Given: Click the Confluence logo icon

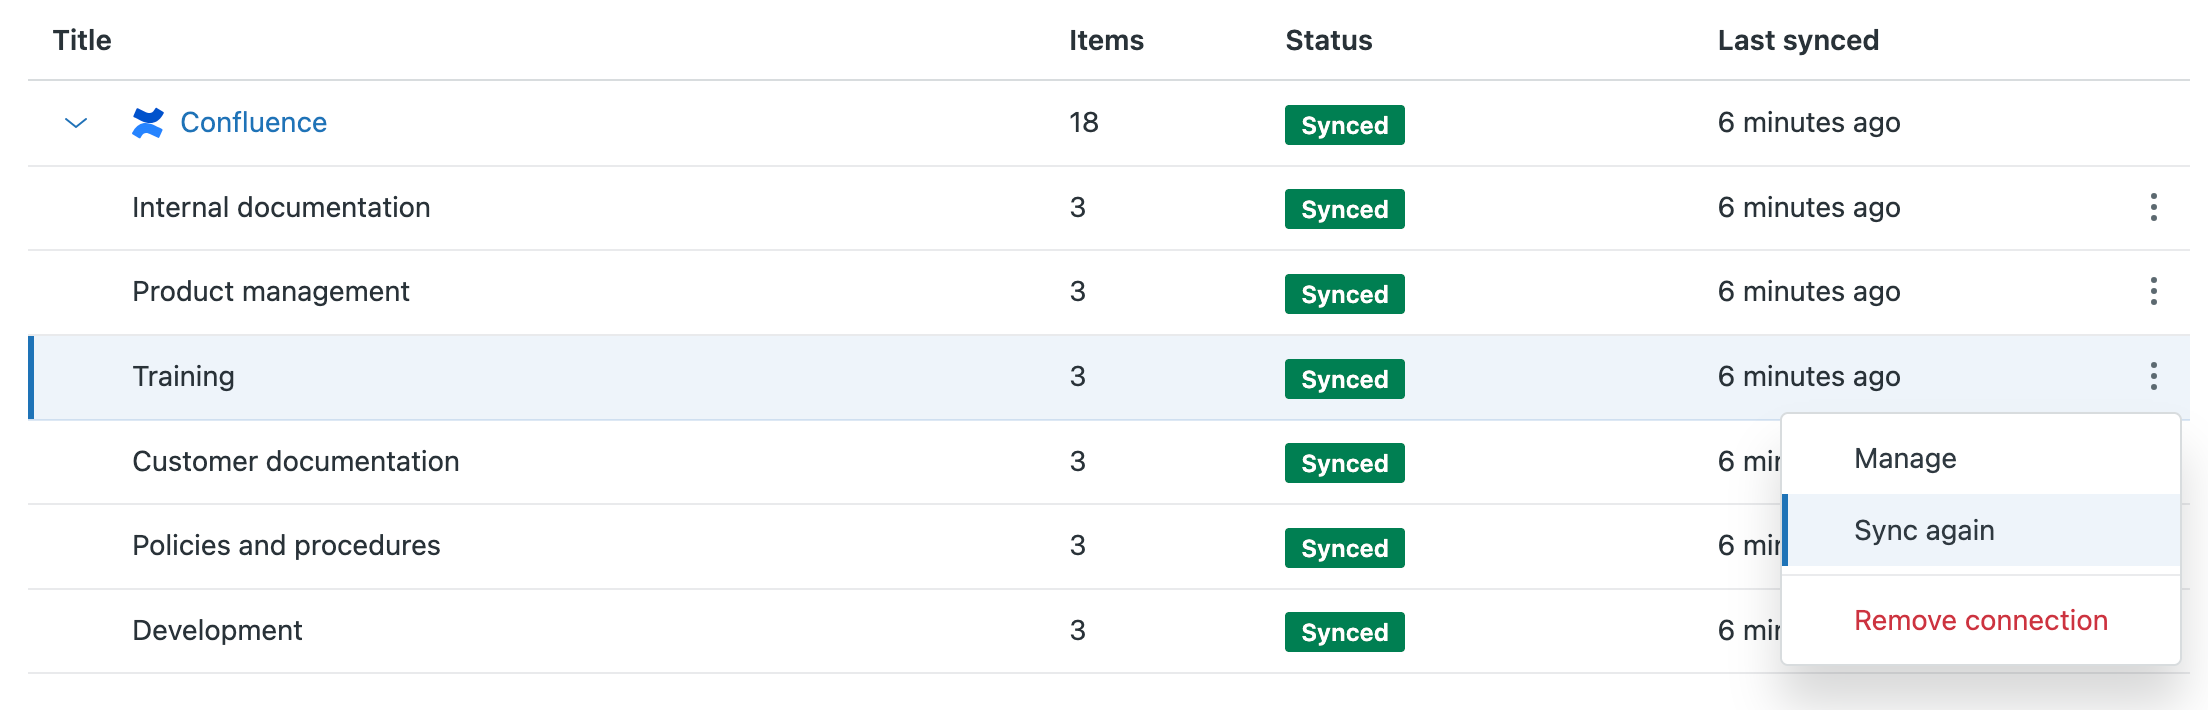Looking at the screenshot, I should tap(148, 123).
